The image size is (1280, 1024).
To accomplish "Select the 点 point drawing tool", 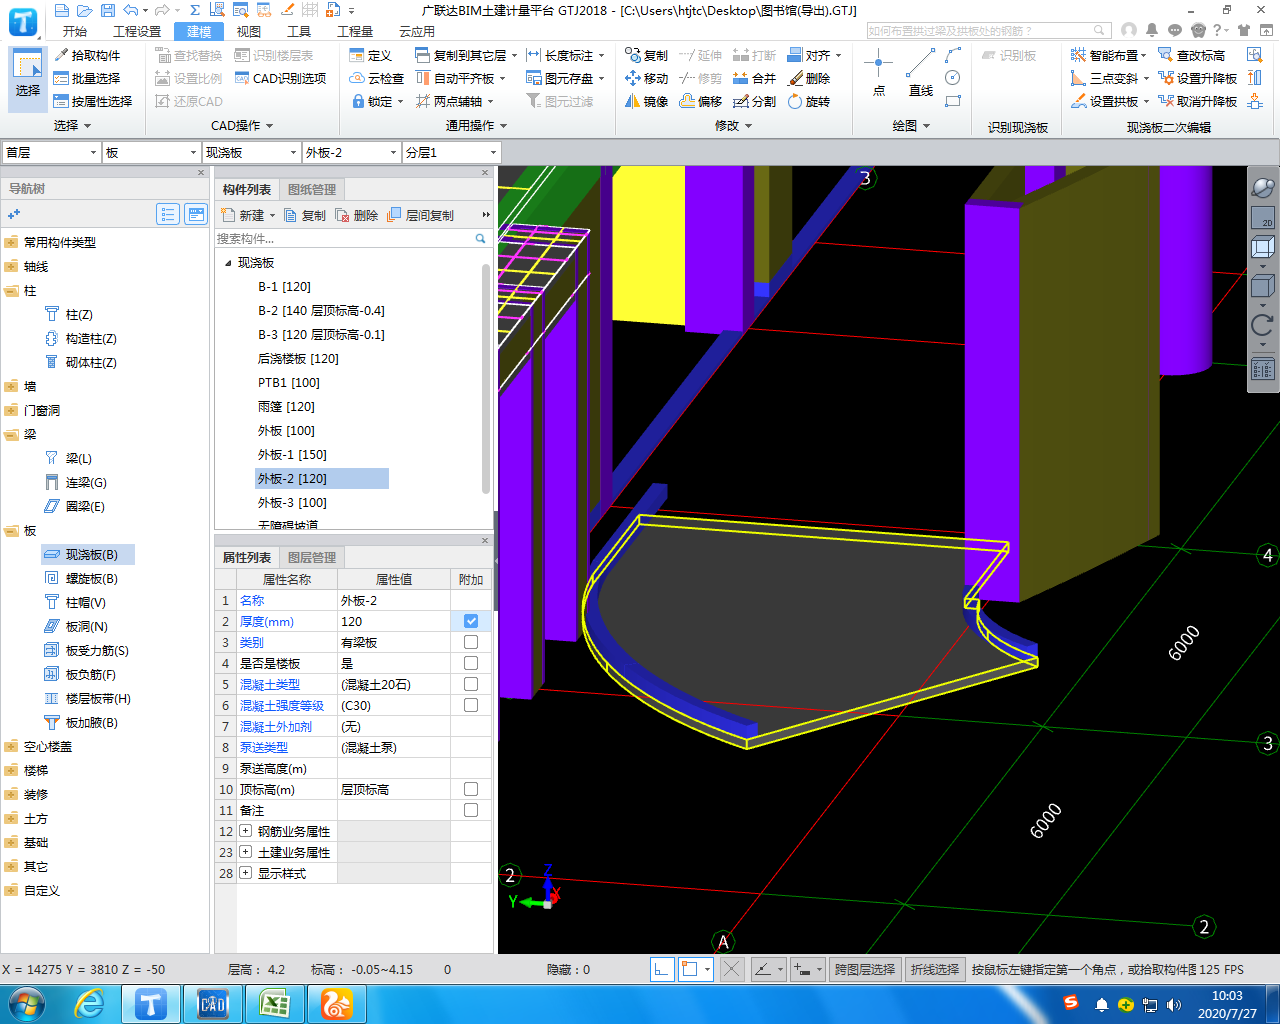I will (878, 72).
